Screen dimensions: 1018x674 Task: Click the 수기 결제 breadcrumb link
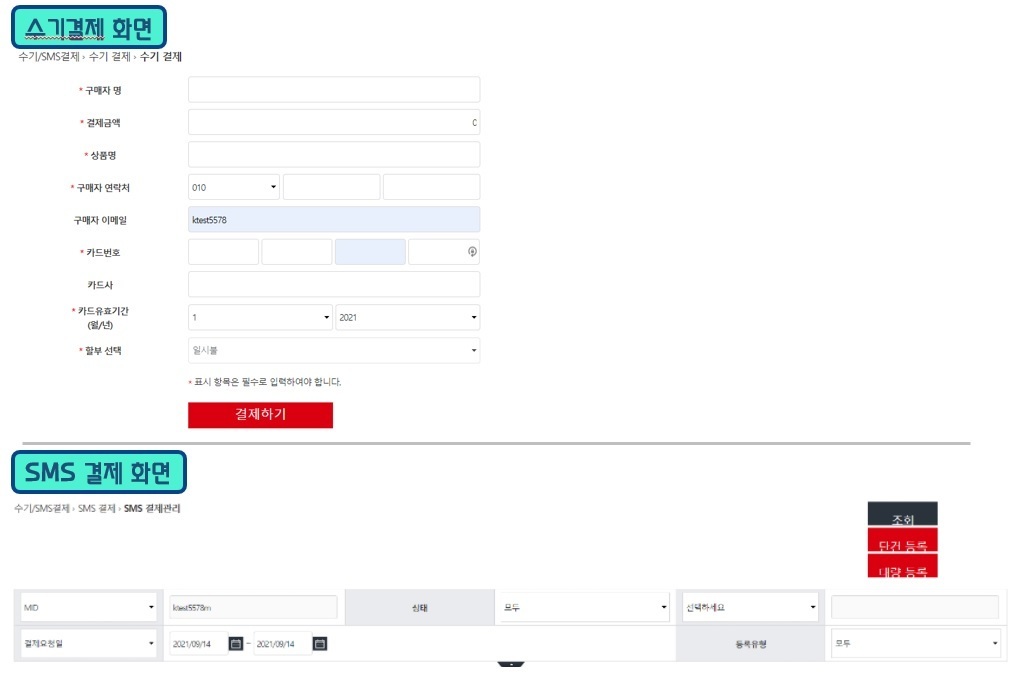pos(110,56)
